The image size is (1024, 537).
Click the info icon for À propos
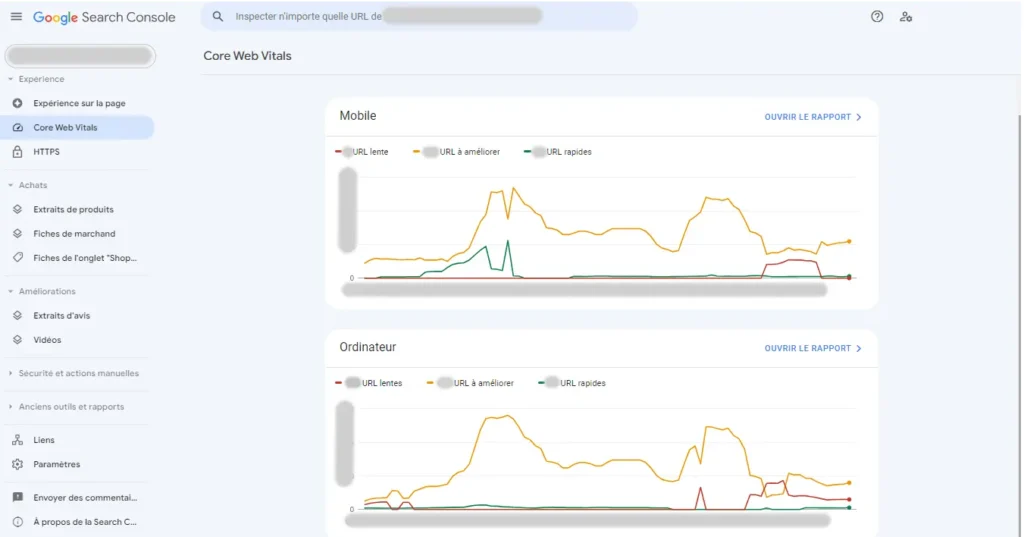(x=18, y=522)
